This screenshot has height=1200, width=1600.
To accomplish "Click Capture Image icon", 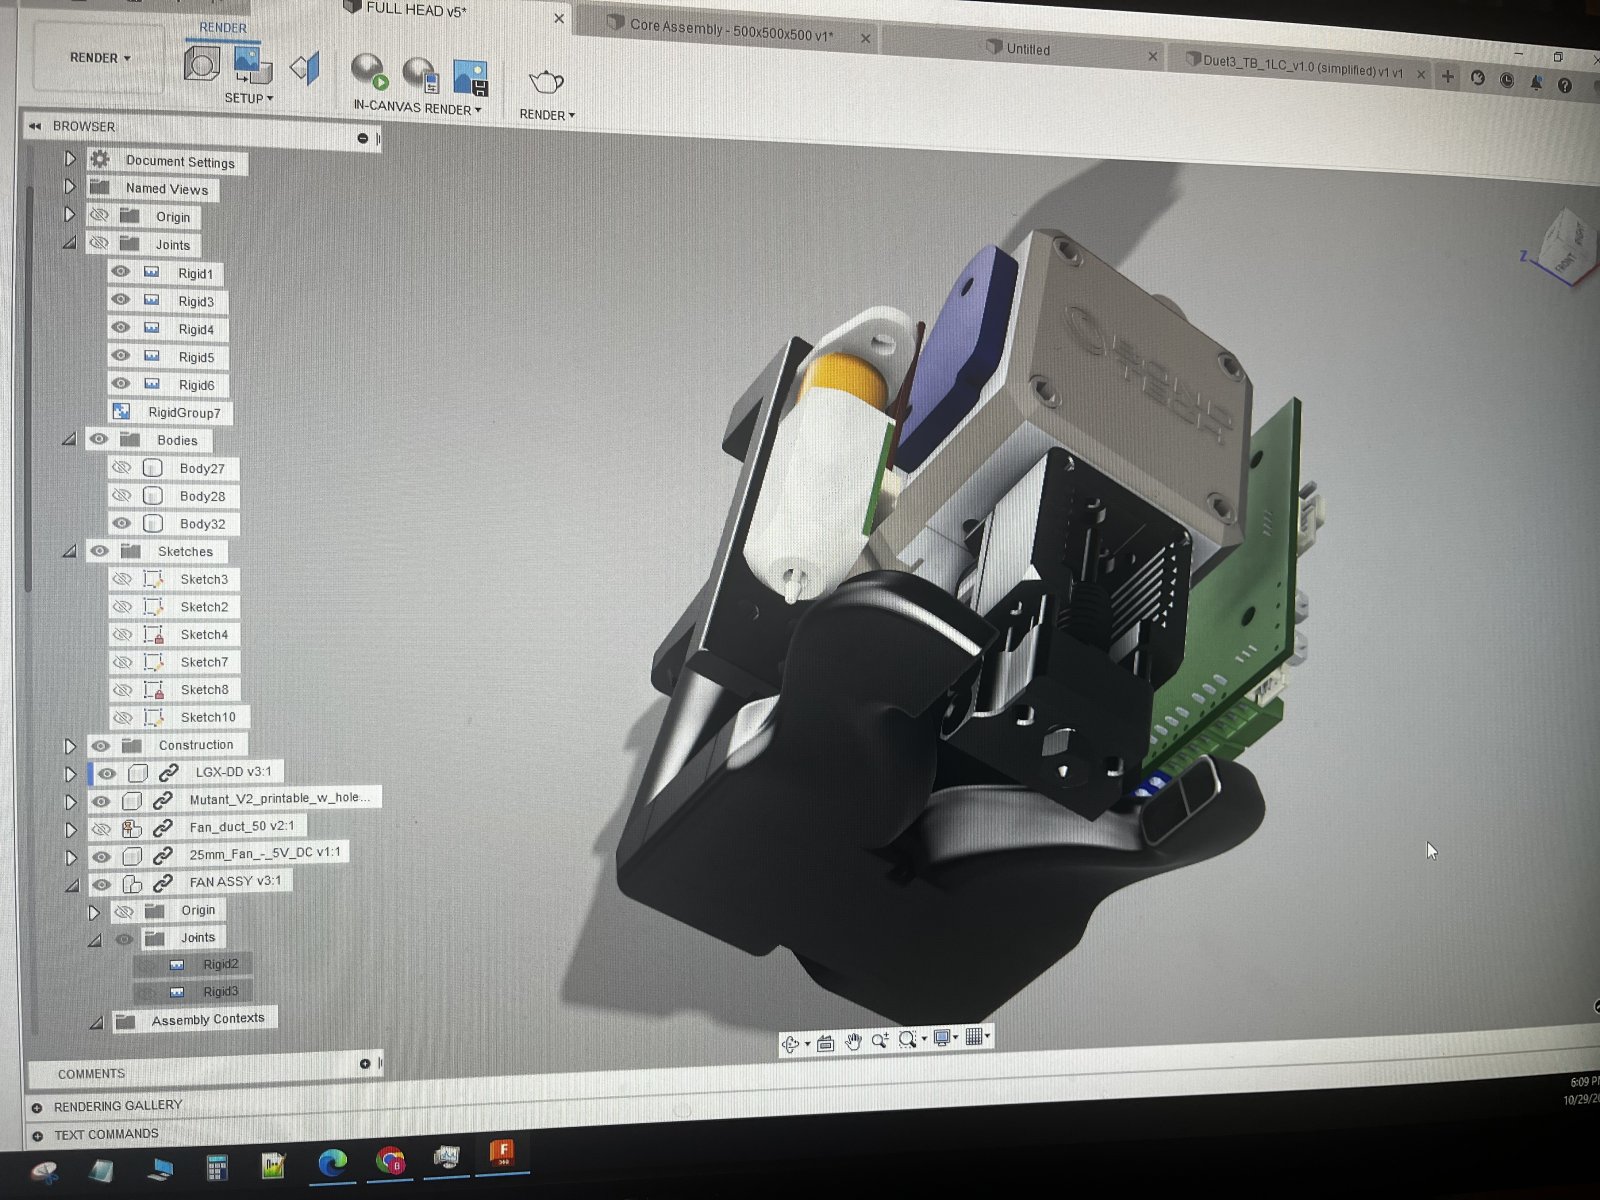I will click(470, 76).
